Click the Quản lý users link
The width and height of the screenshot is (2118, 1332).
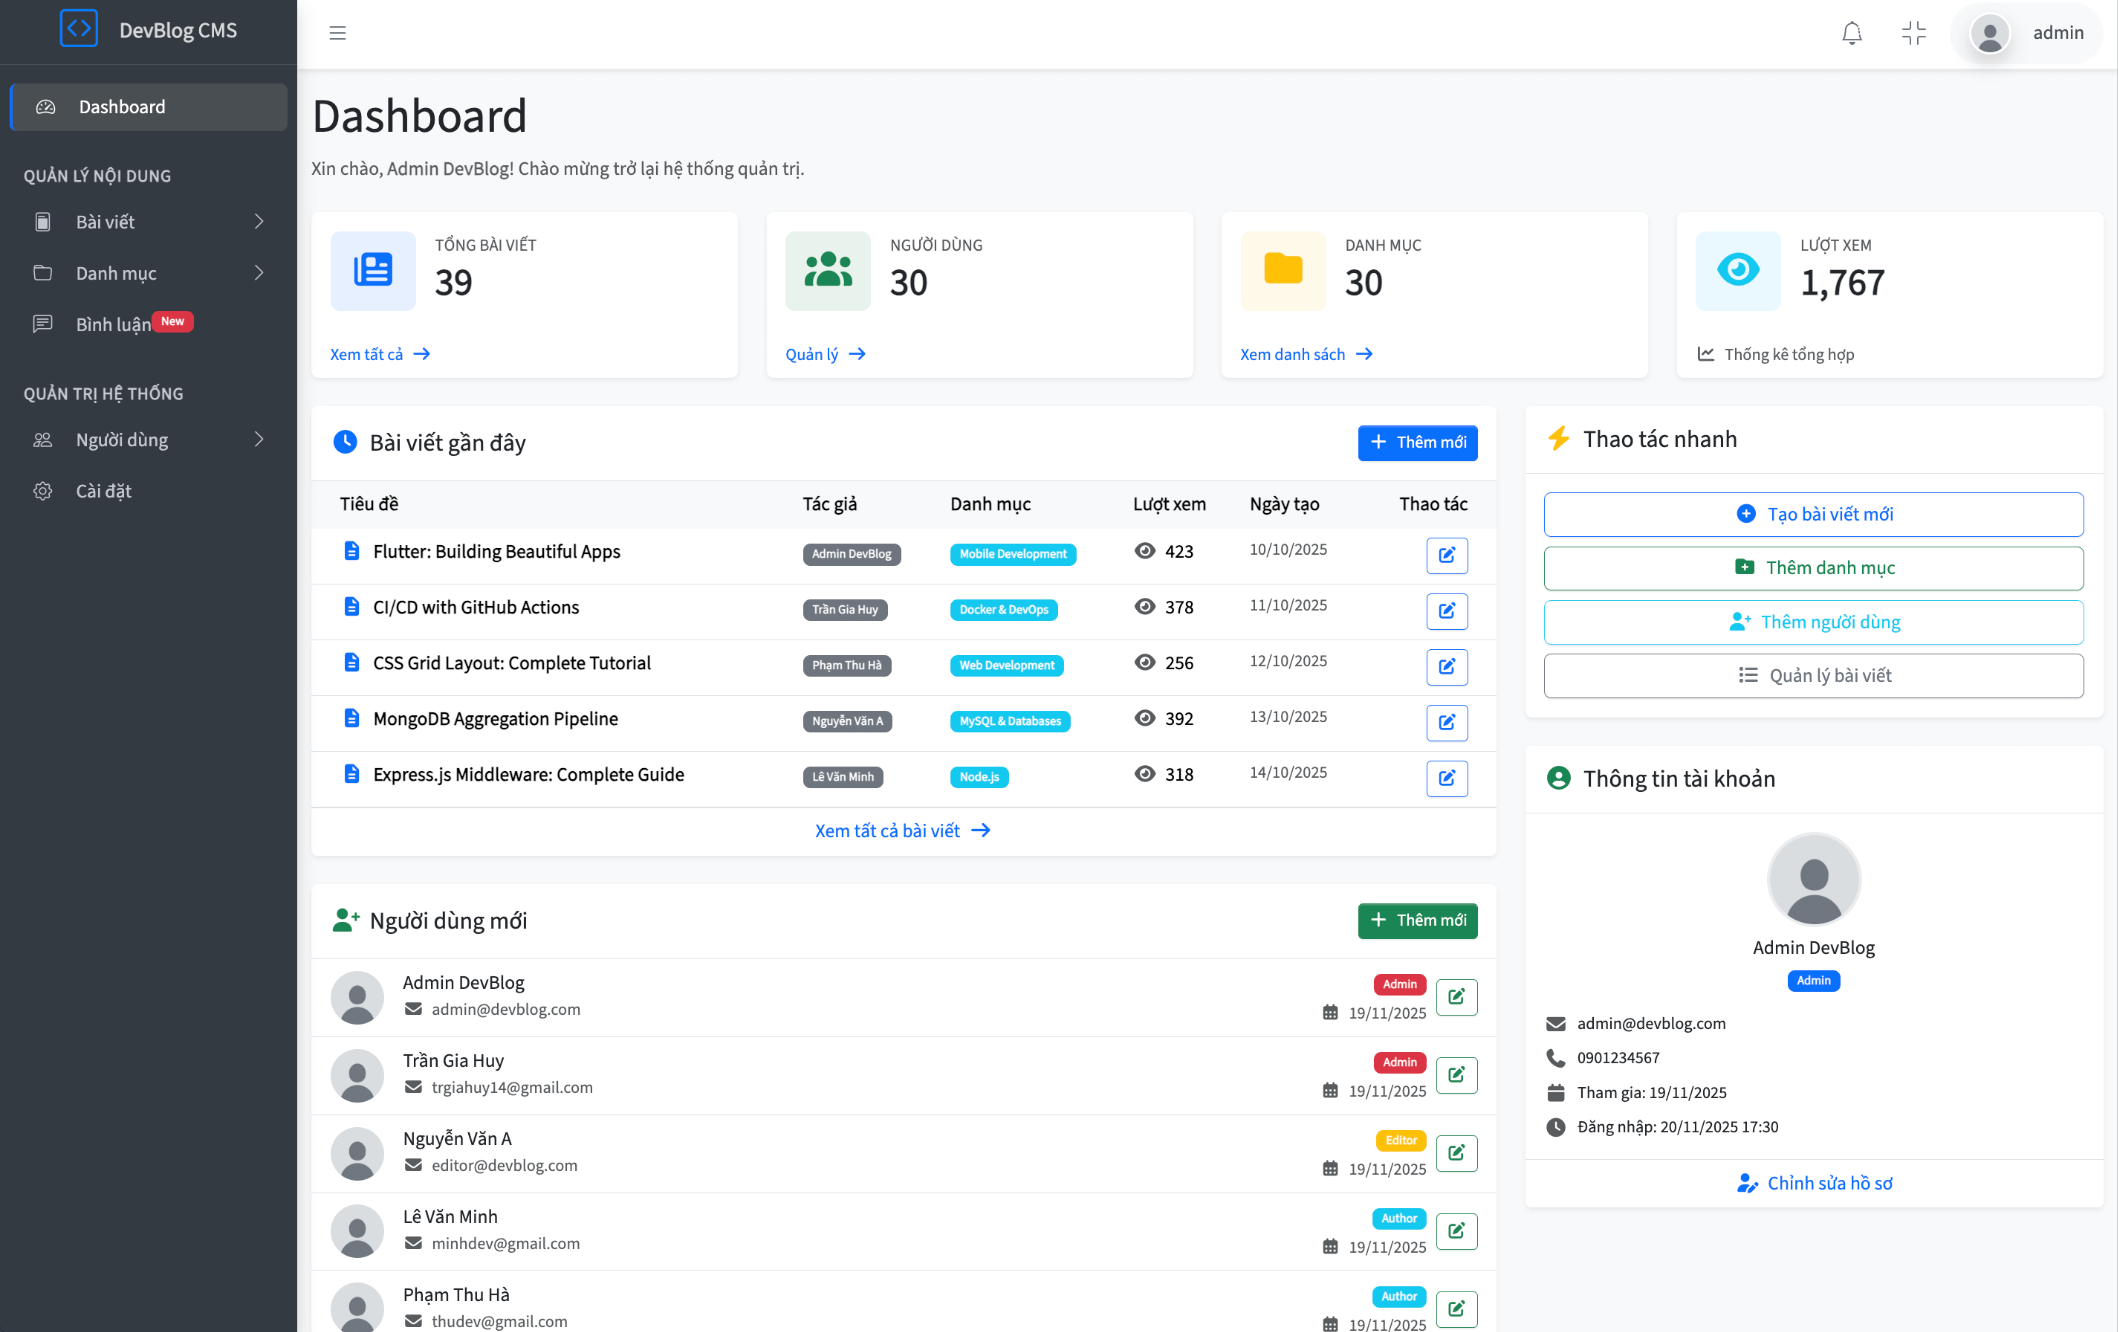coord(826,354)
